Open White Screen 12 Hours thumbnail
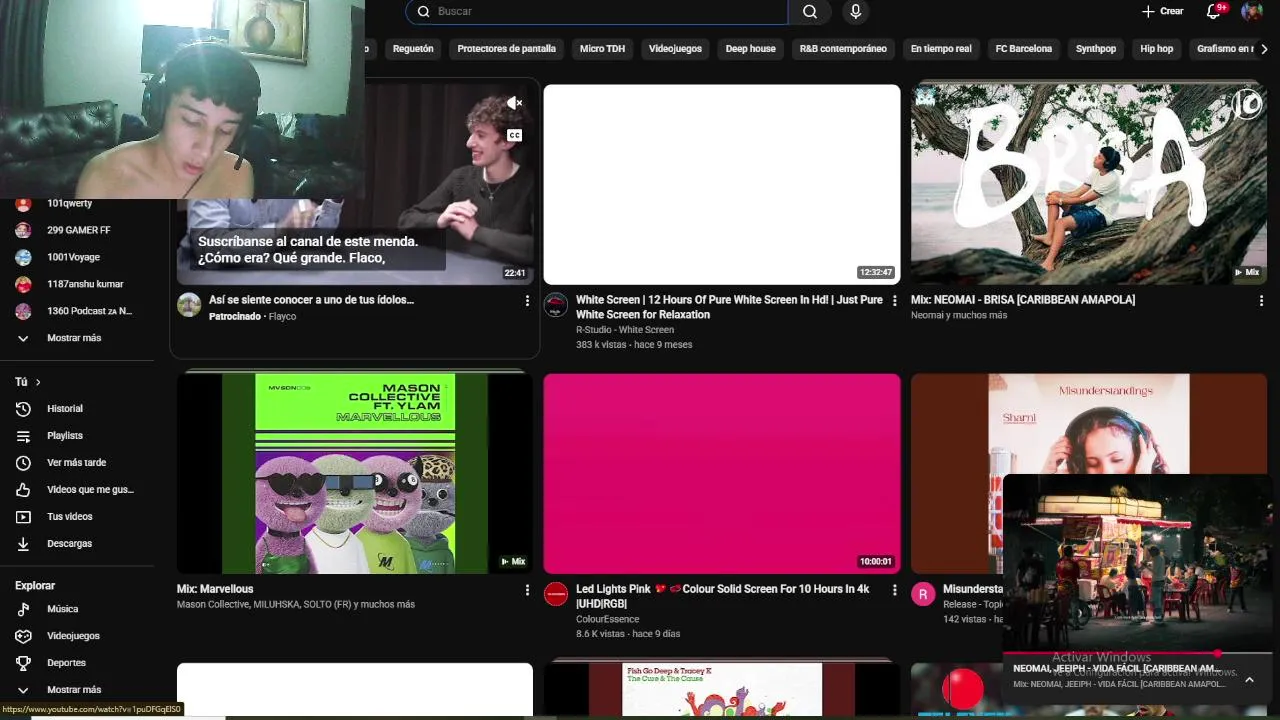The height and width of the screenshot is (720, 1280). tap(722, 184)
